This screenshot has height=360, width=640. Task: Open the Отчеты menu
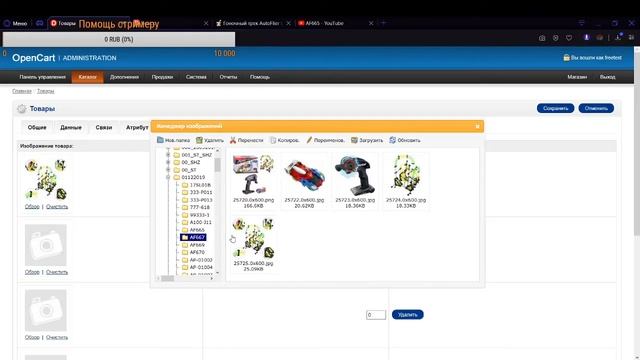(x=228, y=77)
